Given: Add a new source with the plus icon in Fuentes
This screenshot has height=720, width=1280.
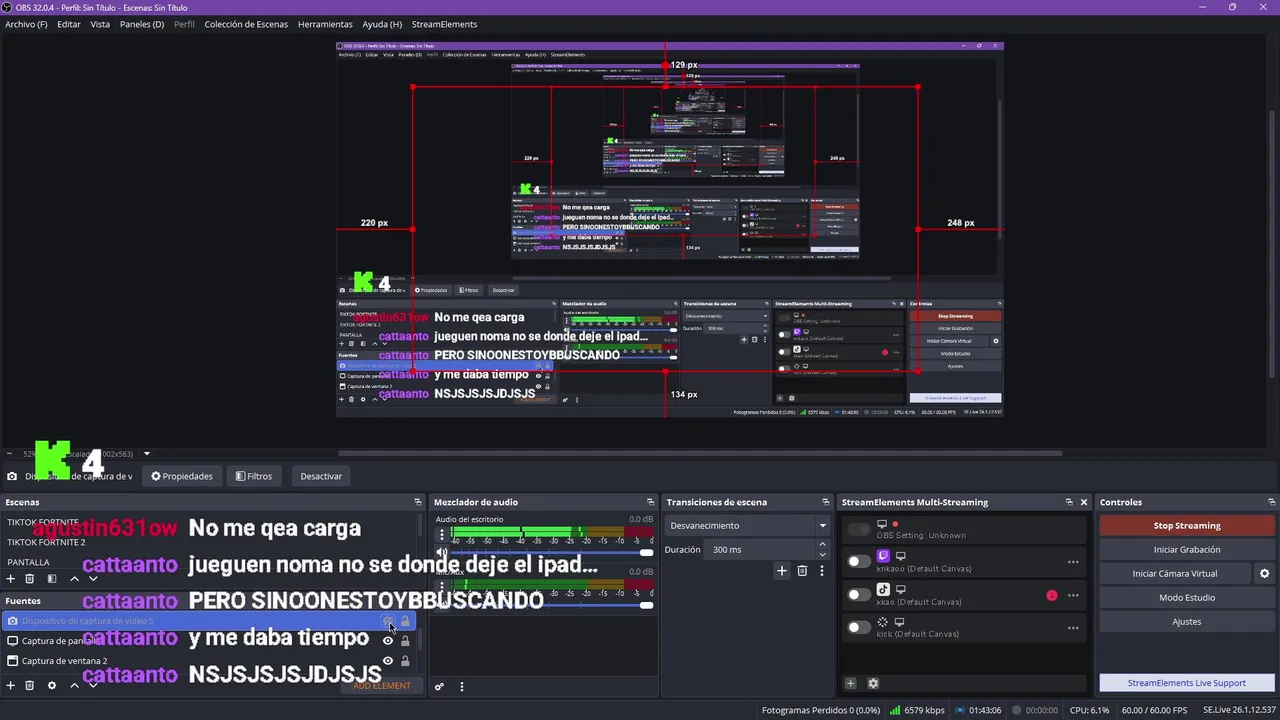Looking at the screenshot, I should [x=11, y=685].
